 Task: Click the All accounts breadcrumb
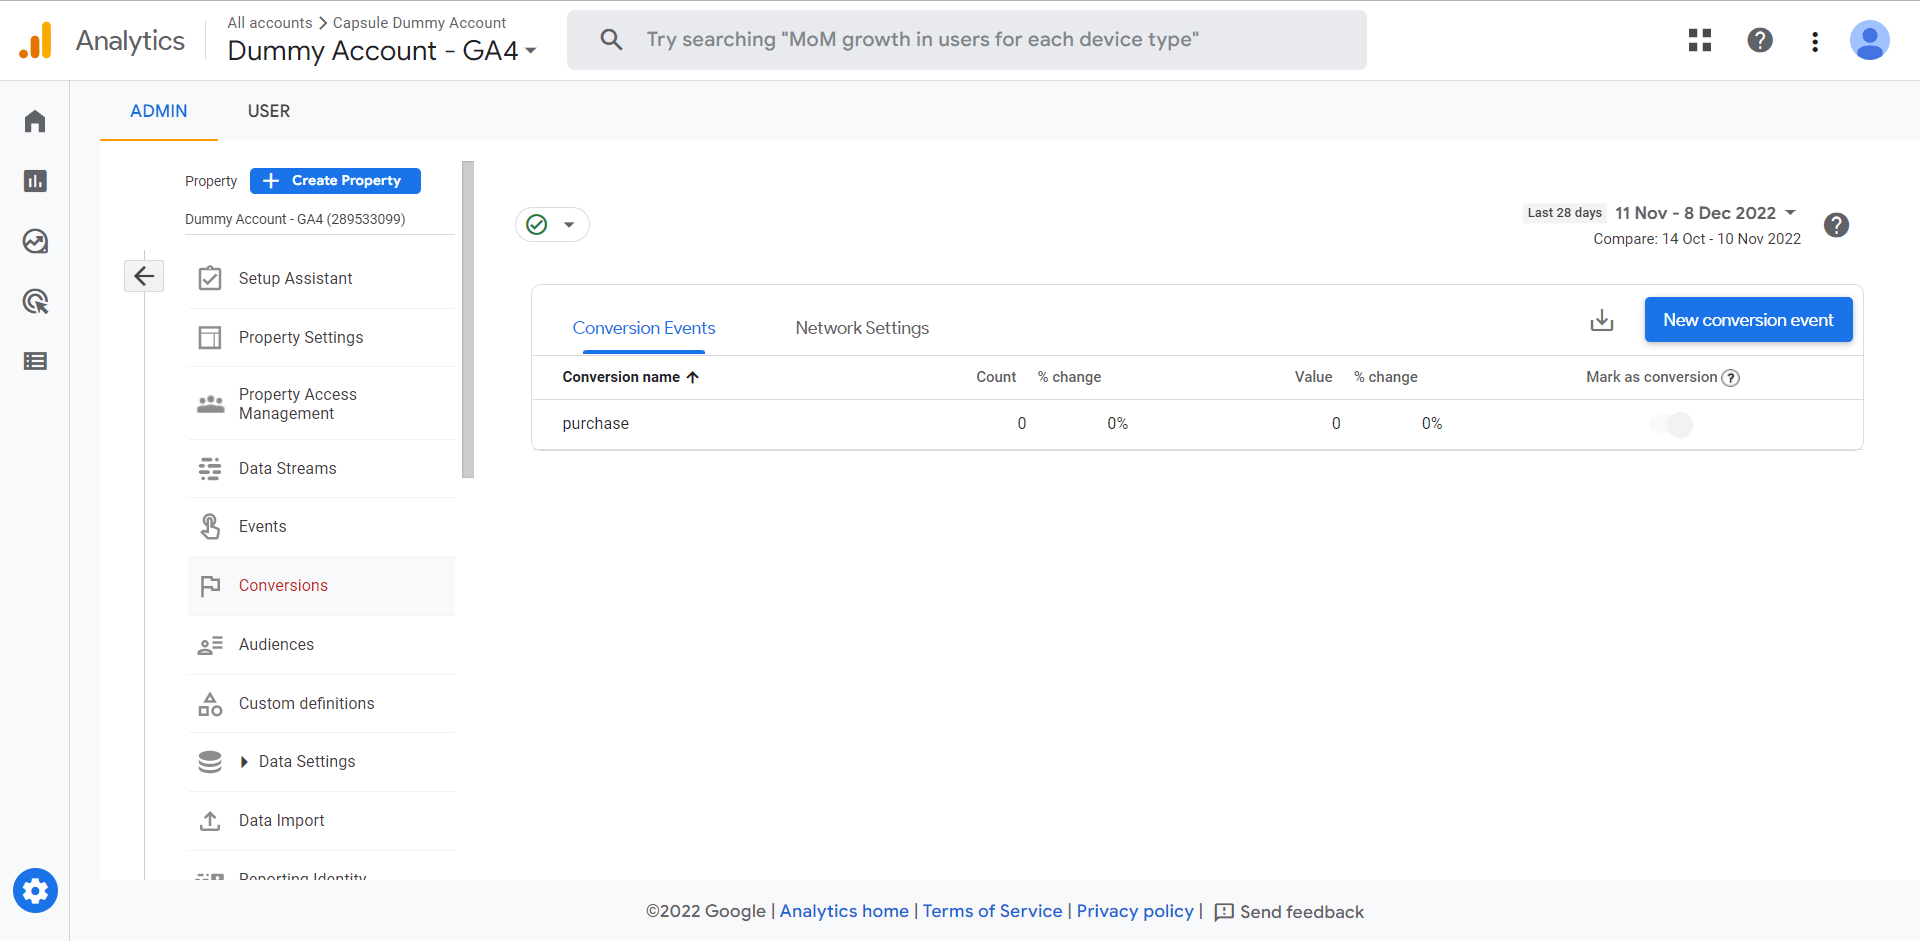point(270,22)
